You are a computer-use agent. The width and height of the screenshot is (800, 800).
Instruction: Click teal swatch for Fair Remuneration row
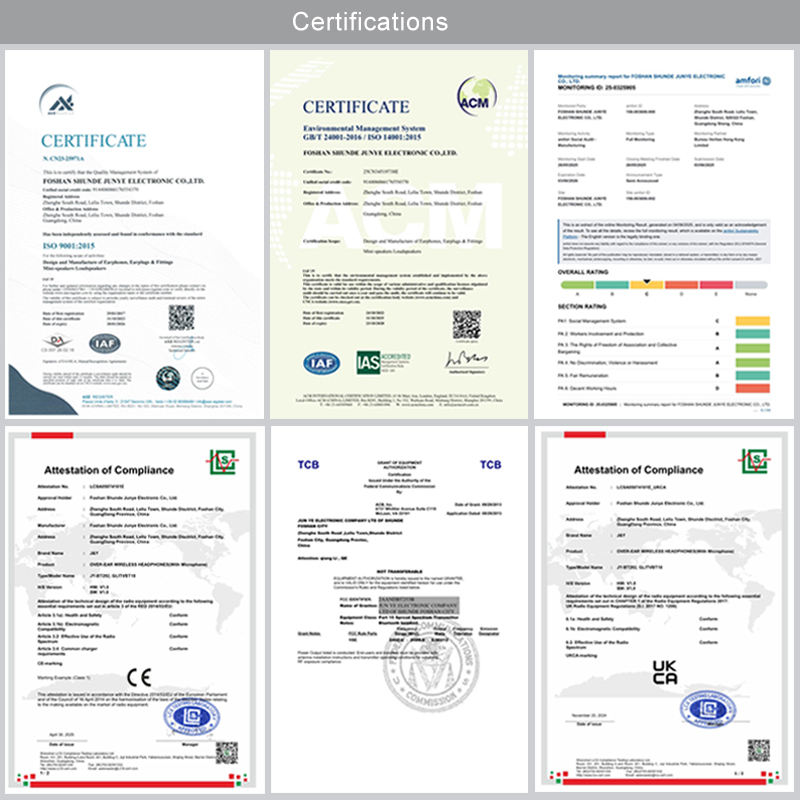753,376
